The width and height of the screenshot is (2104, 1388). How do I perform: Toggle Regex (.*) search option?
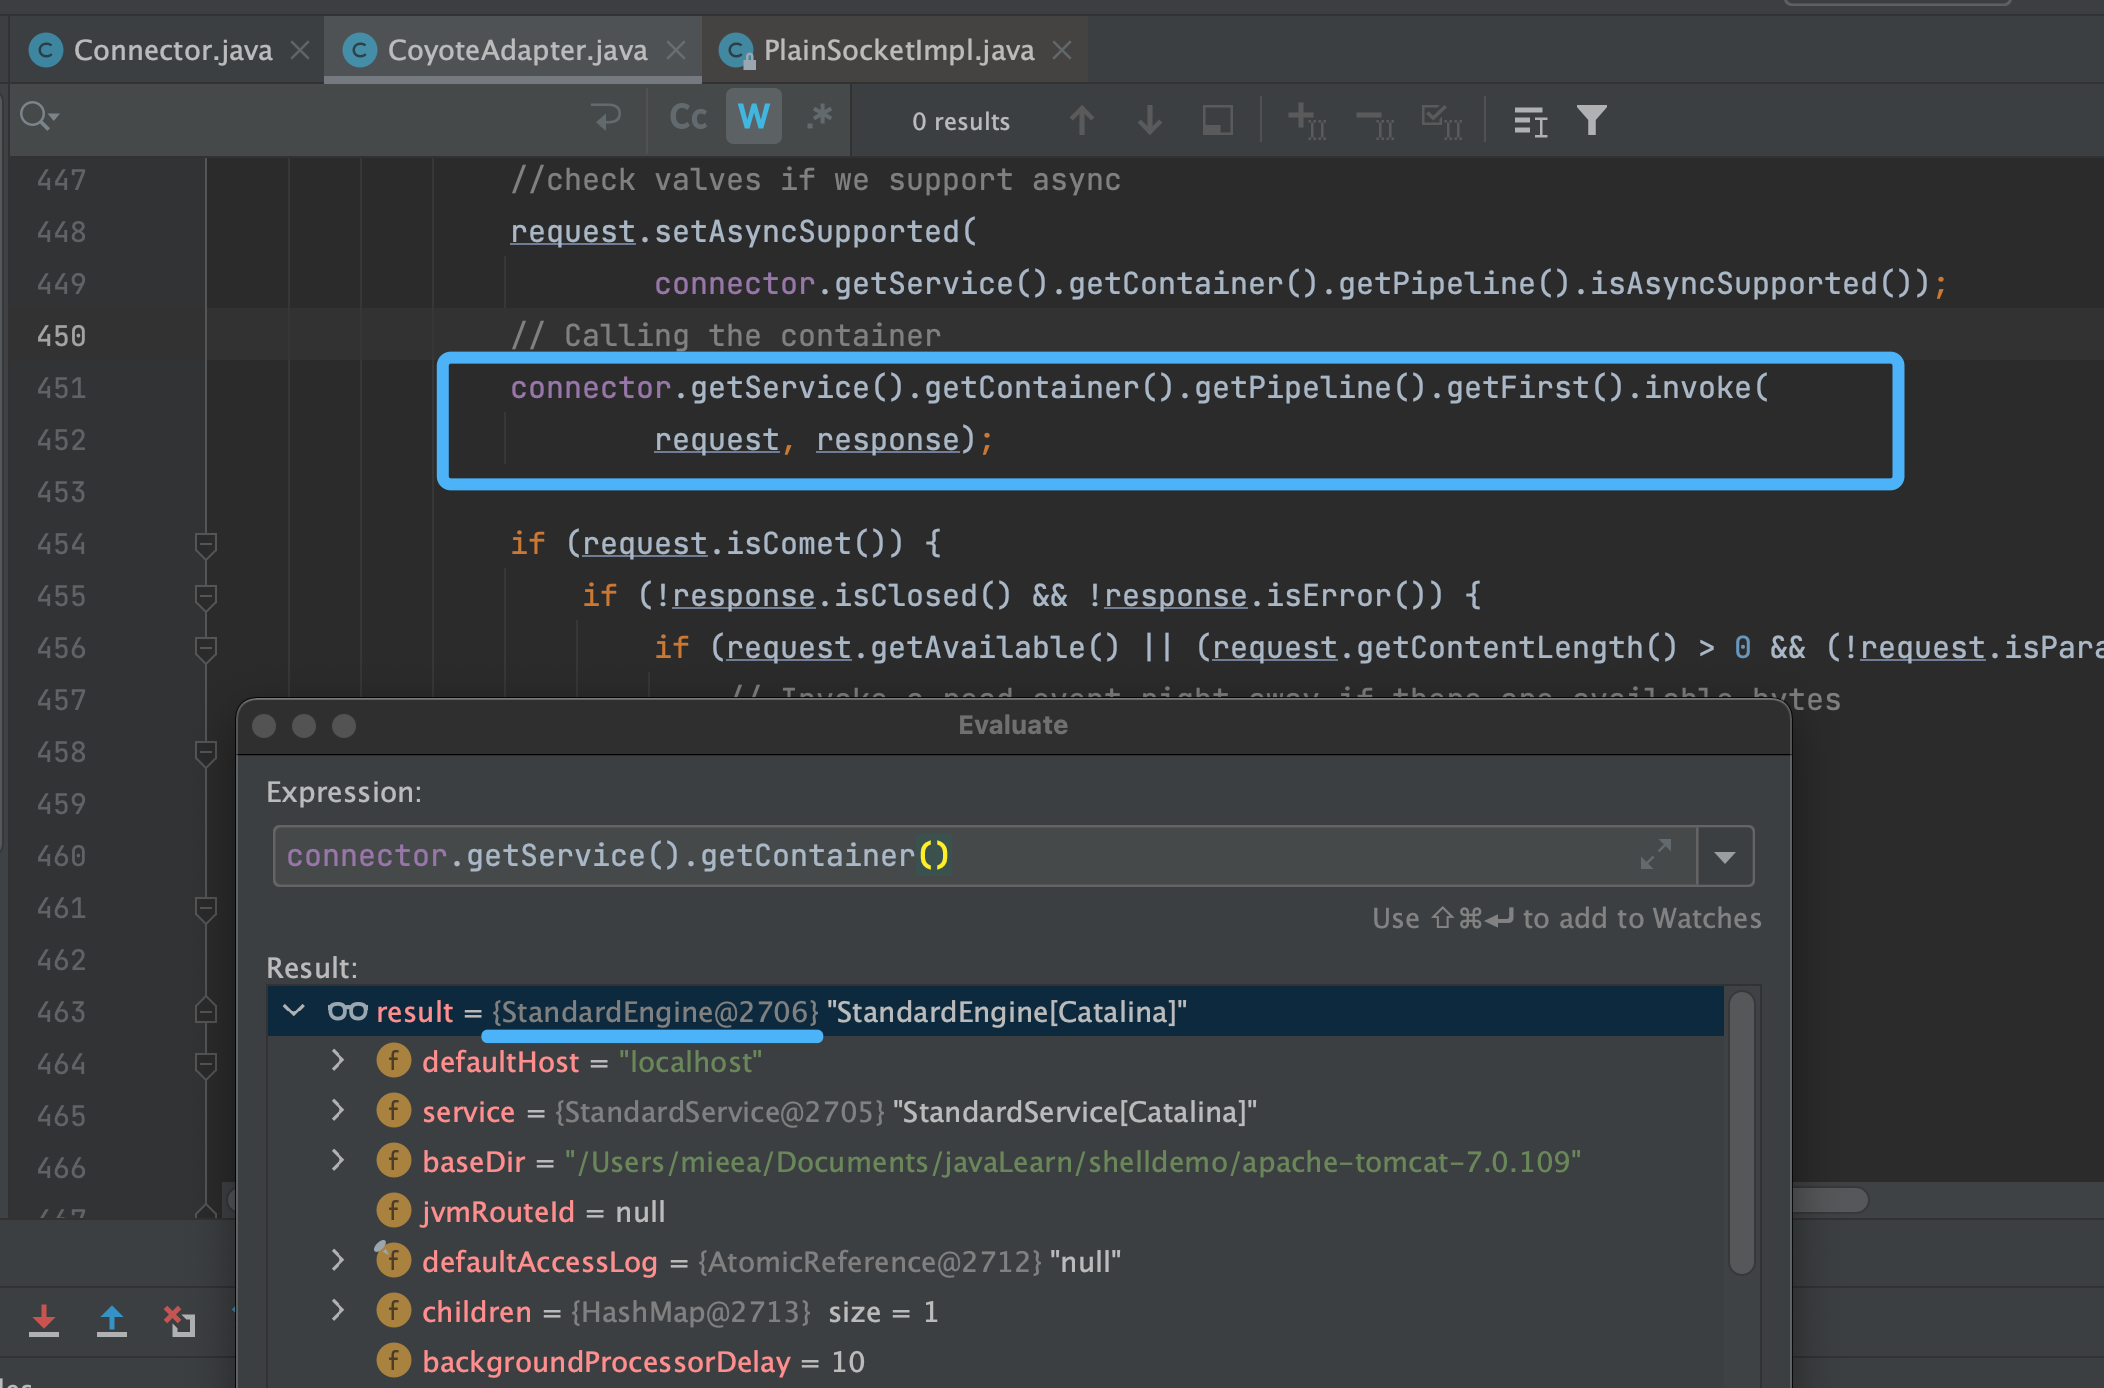tap(820, 118)
